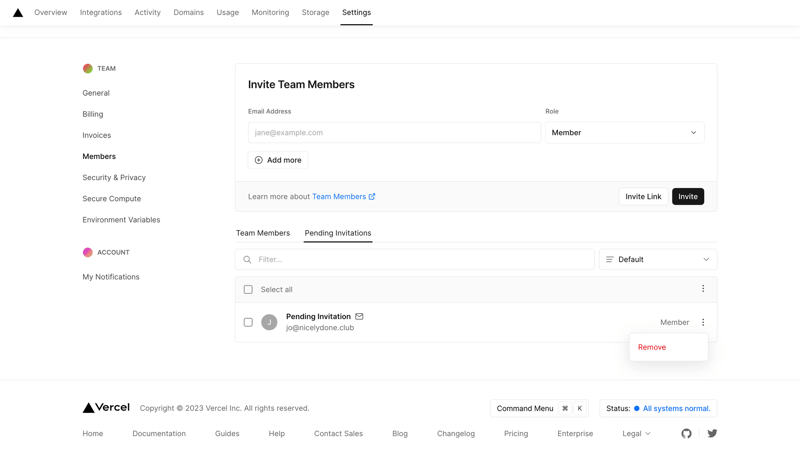Open the Changelog footer link
This screenshot has width=800, height=459.
456,434
